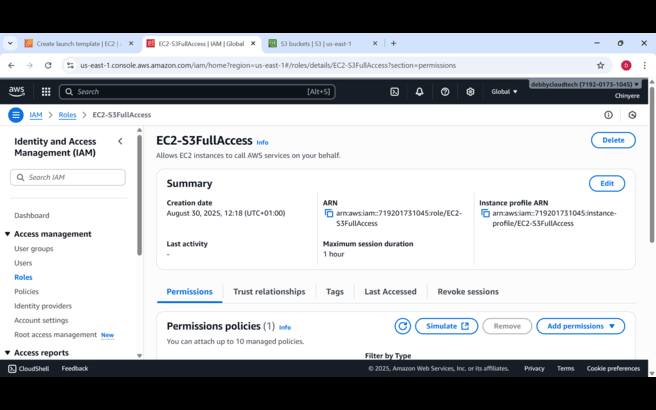Open the help question mark icon
Viewport: 656px width, 410px height.
[x=445, y=92]
